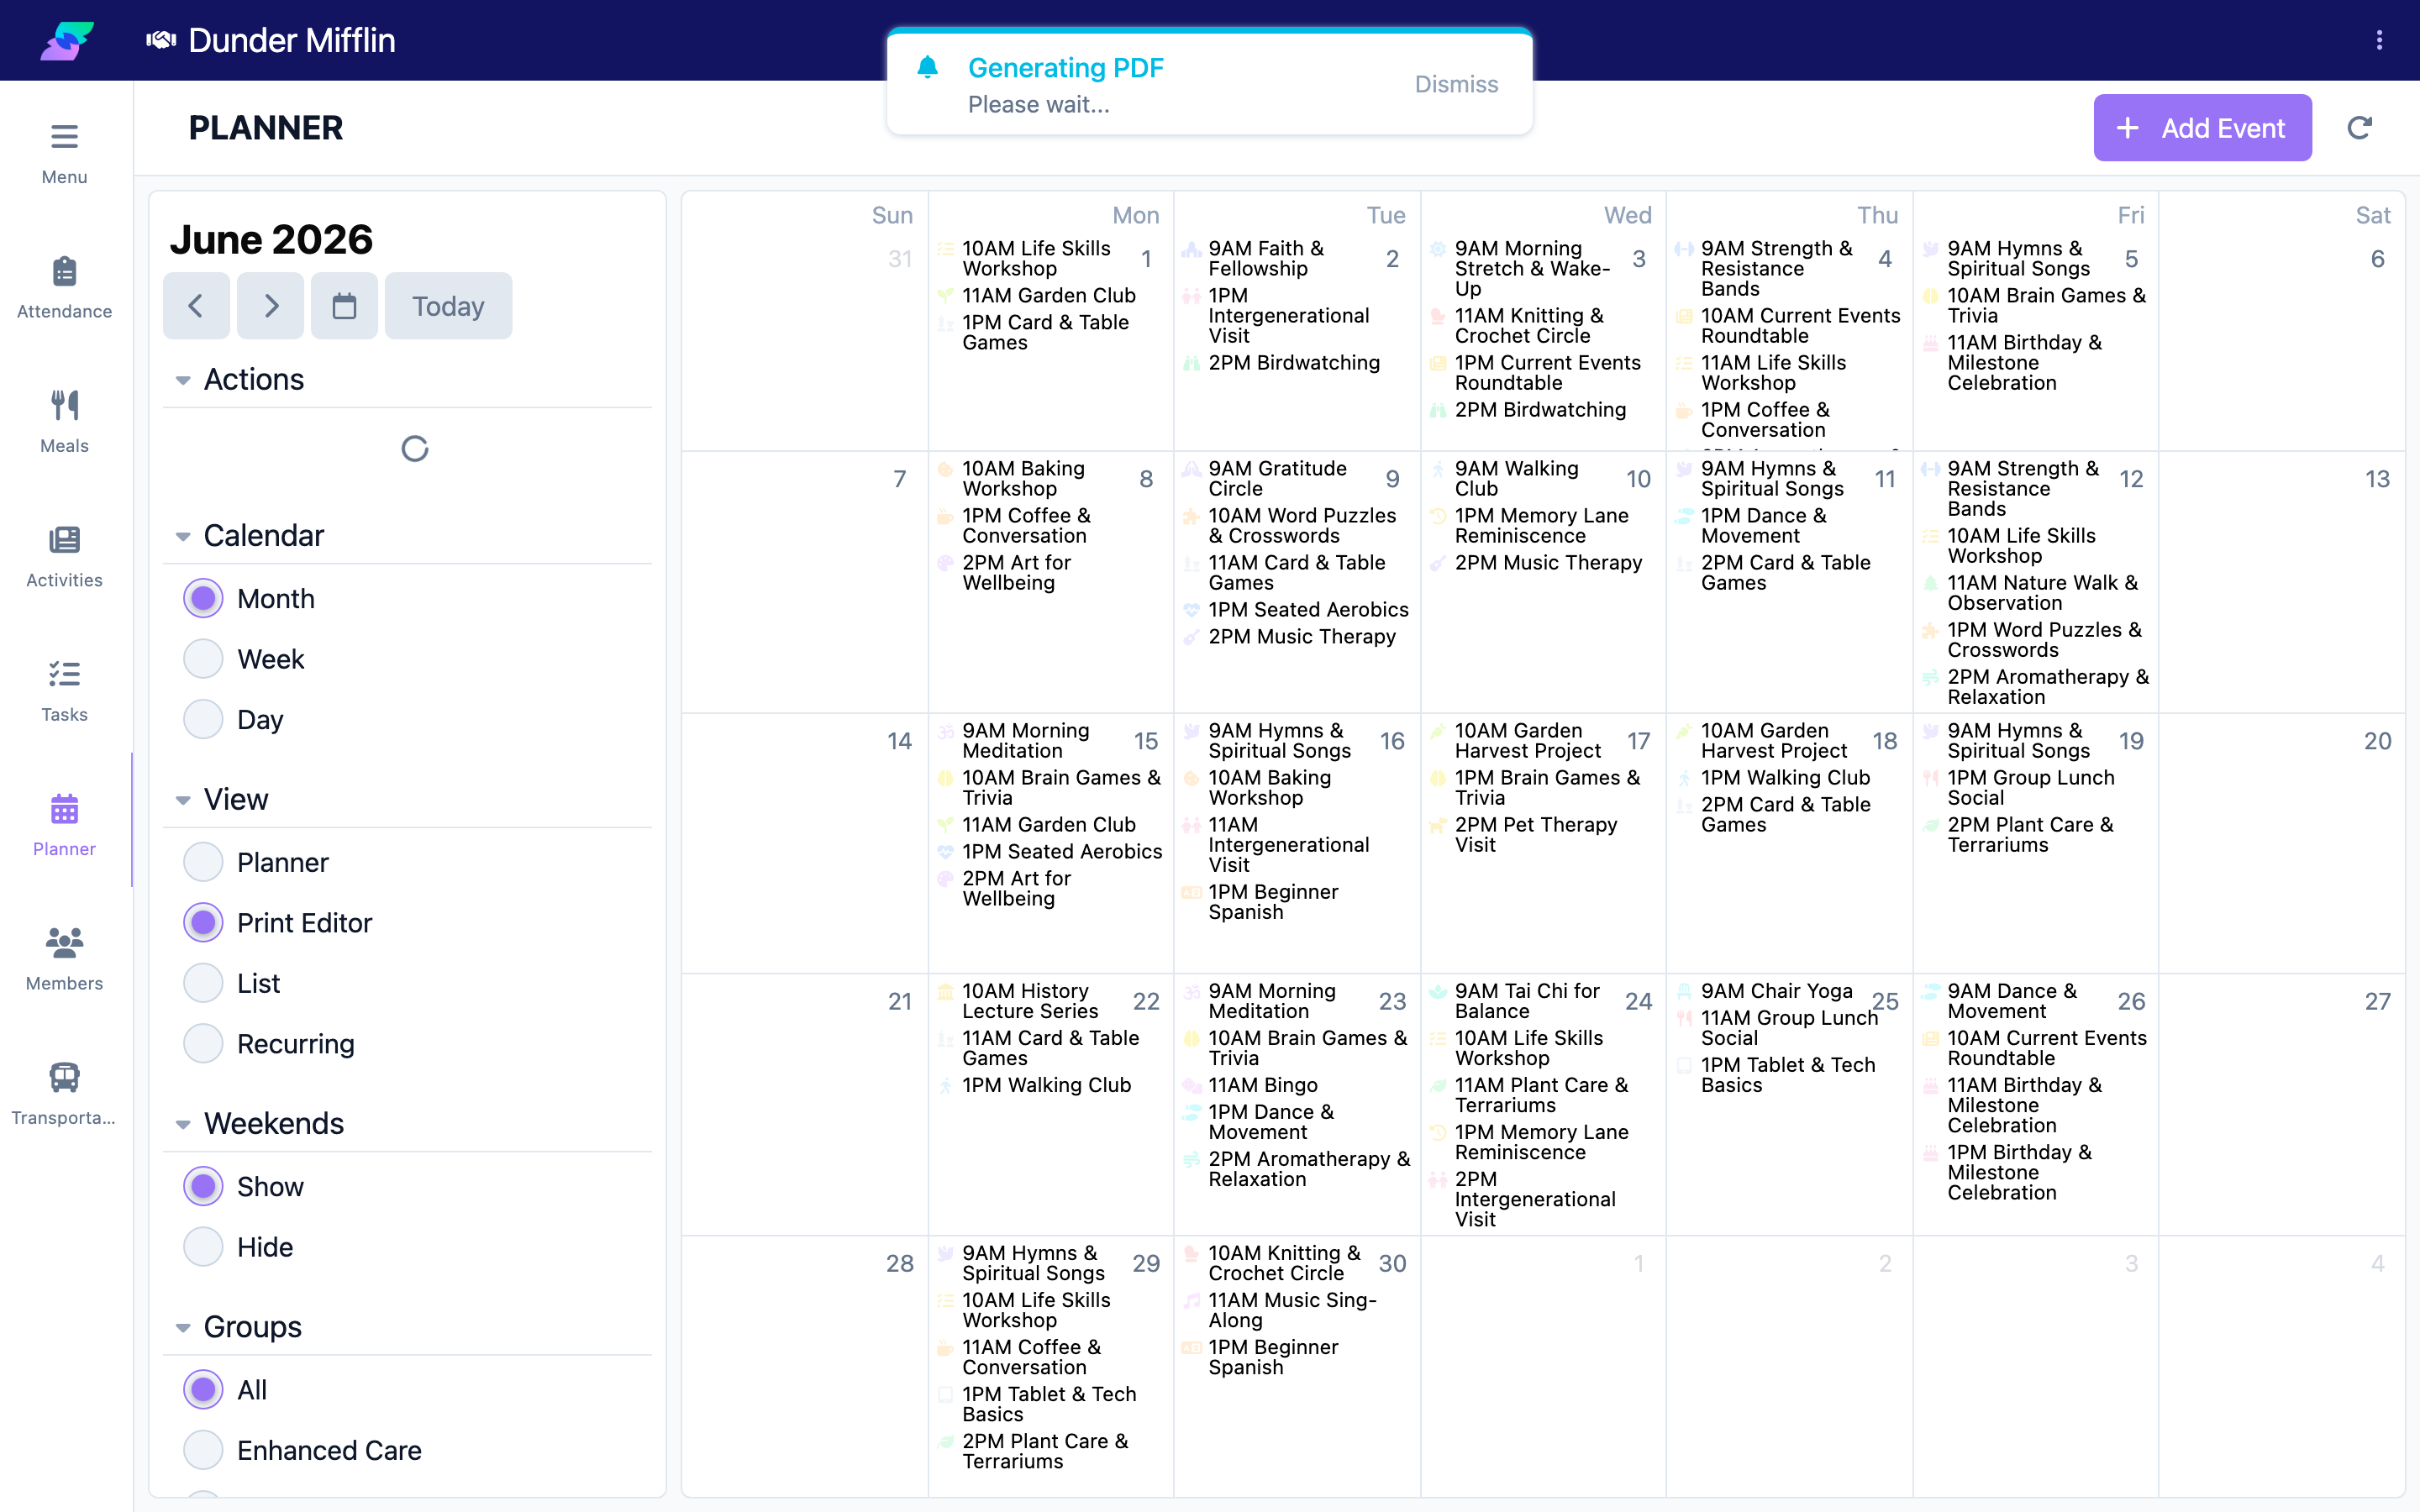Image resolution: width=2420 pixels, height=1512 pixels.
Task: Switch view to List
Action: pos(203,983)
